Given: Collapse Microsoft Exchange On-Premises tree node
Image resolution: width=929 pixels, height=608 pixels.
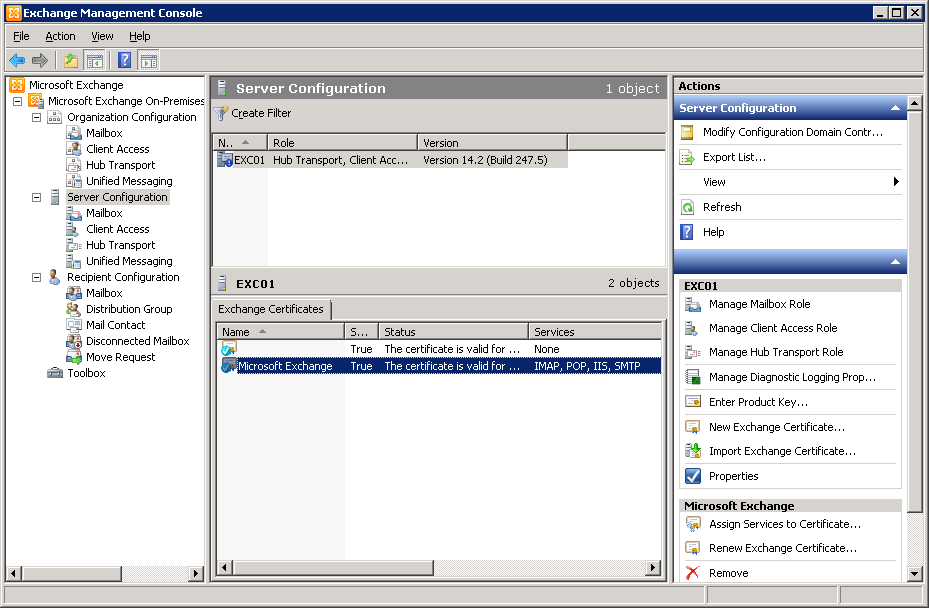Looking at the screenshot, I should tap(18, 101).
